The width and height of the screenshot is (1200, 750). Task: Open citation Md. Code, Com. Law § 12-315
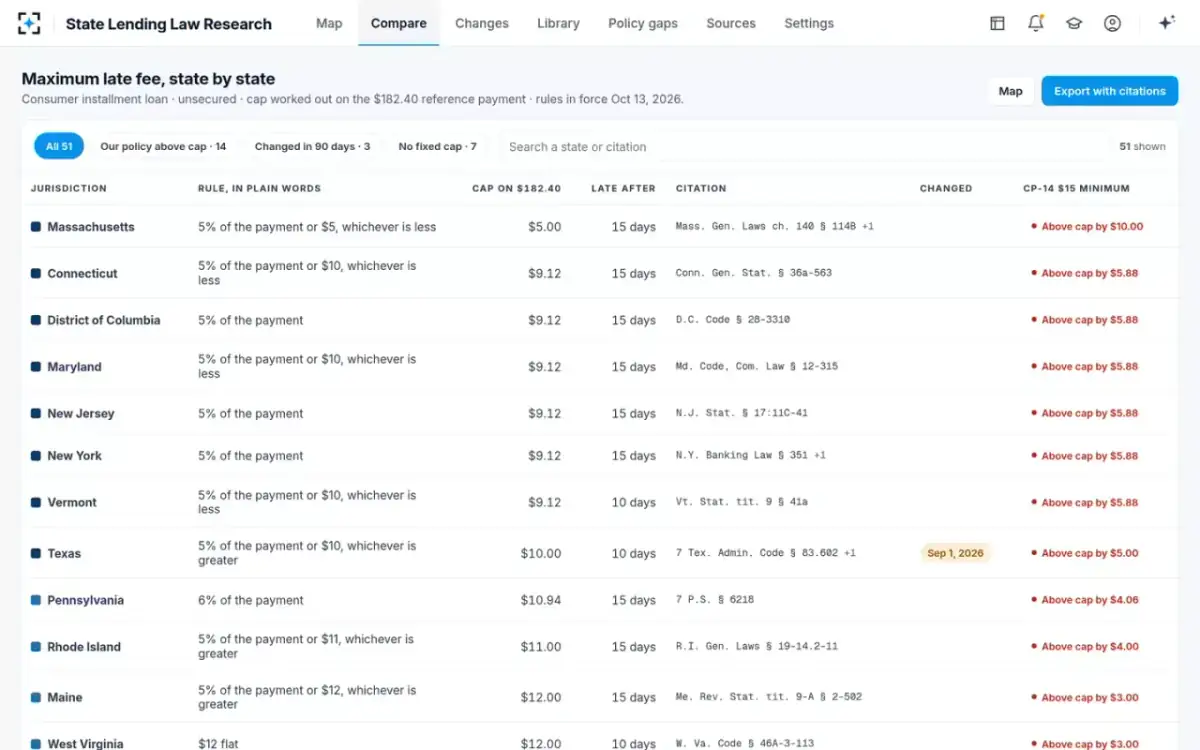coord(757,366)
